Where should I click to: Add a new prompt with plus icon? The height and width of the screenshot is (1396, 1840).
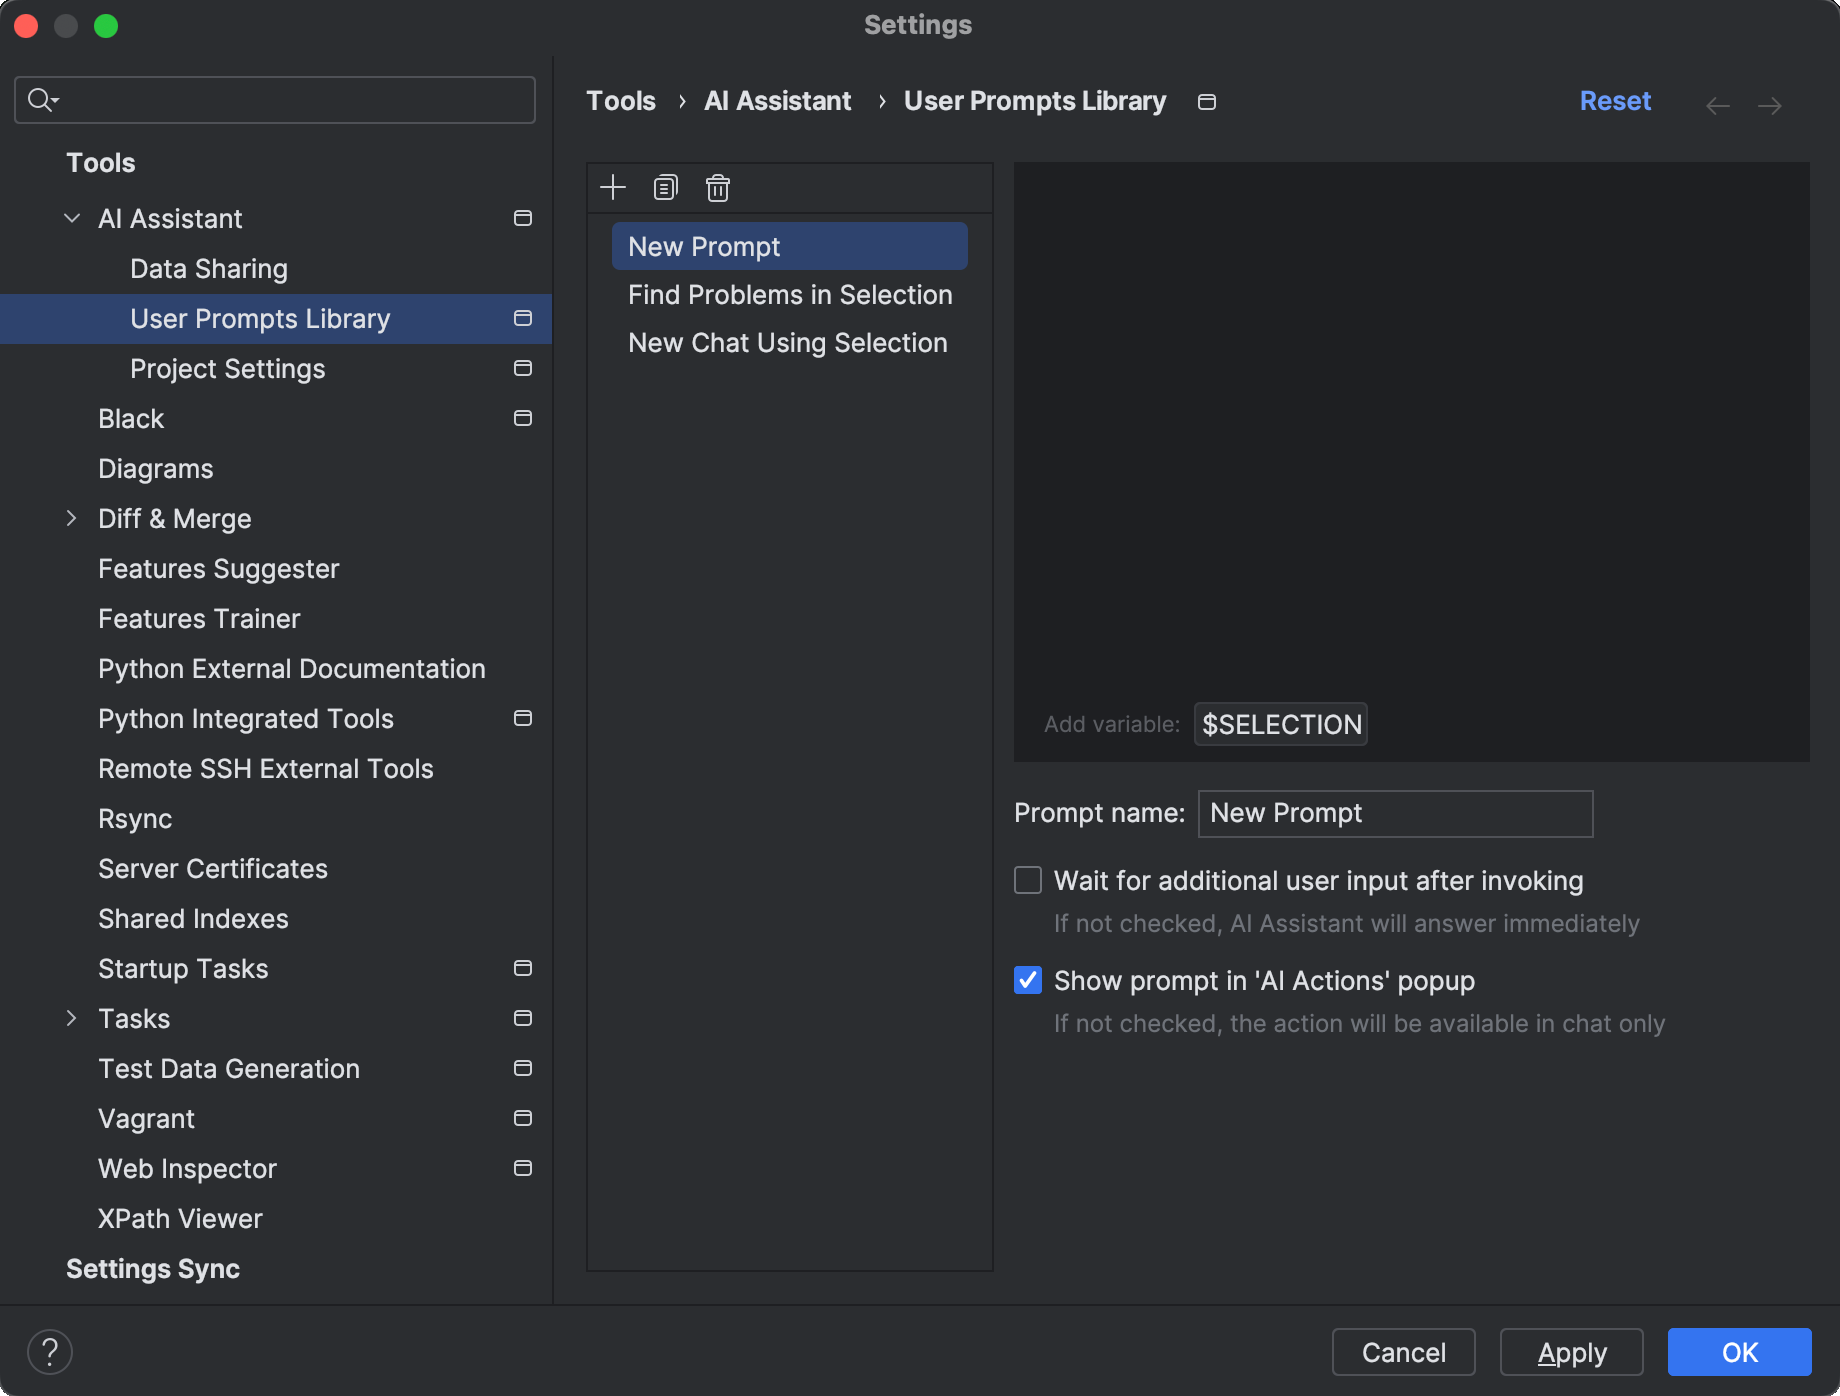(x=613, y=188)
